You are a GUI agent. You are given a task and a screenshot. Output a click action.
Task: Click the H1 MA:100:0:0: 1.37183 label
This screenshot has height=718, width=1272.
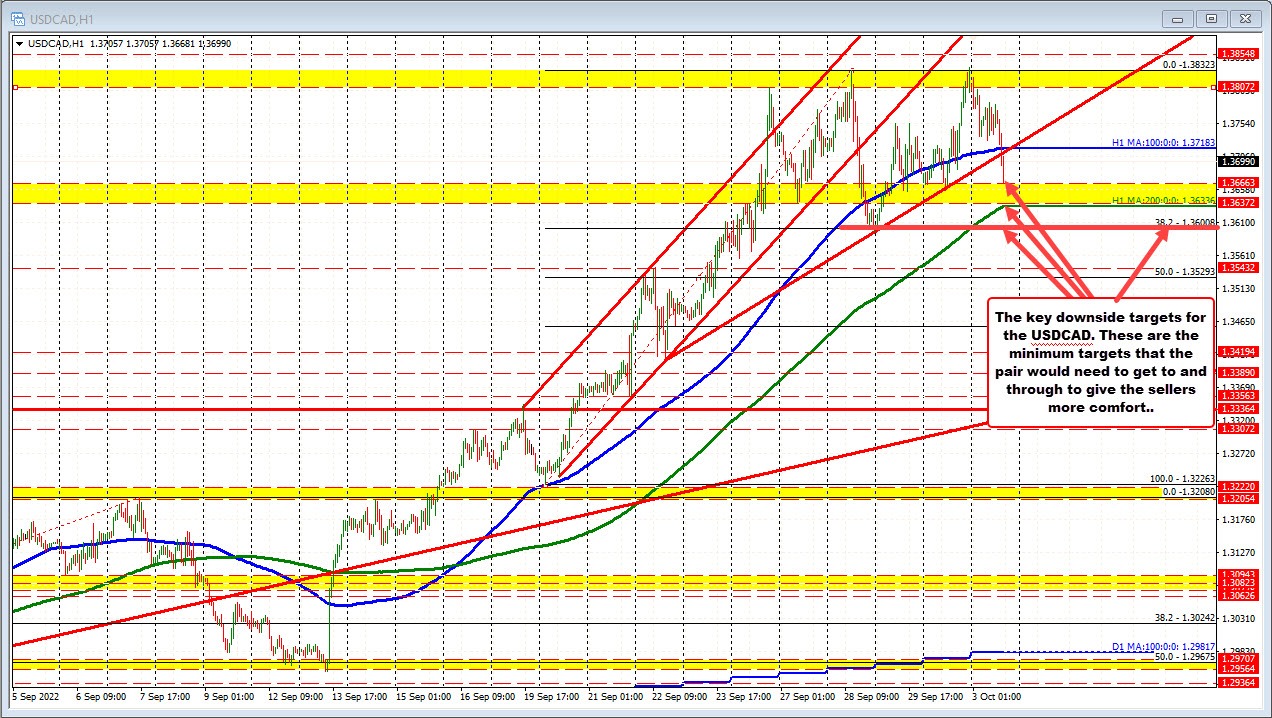point(1162,144)
